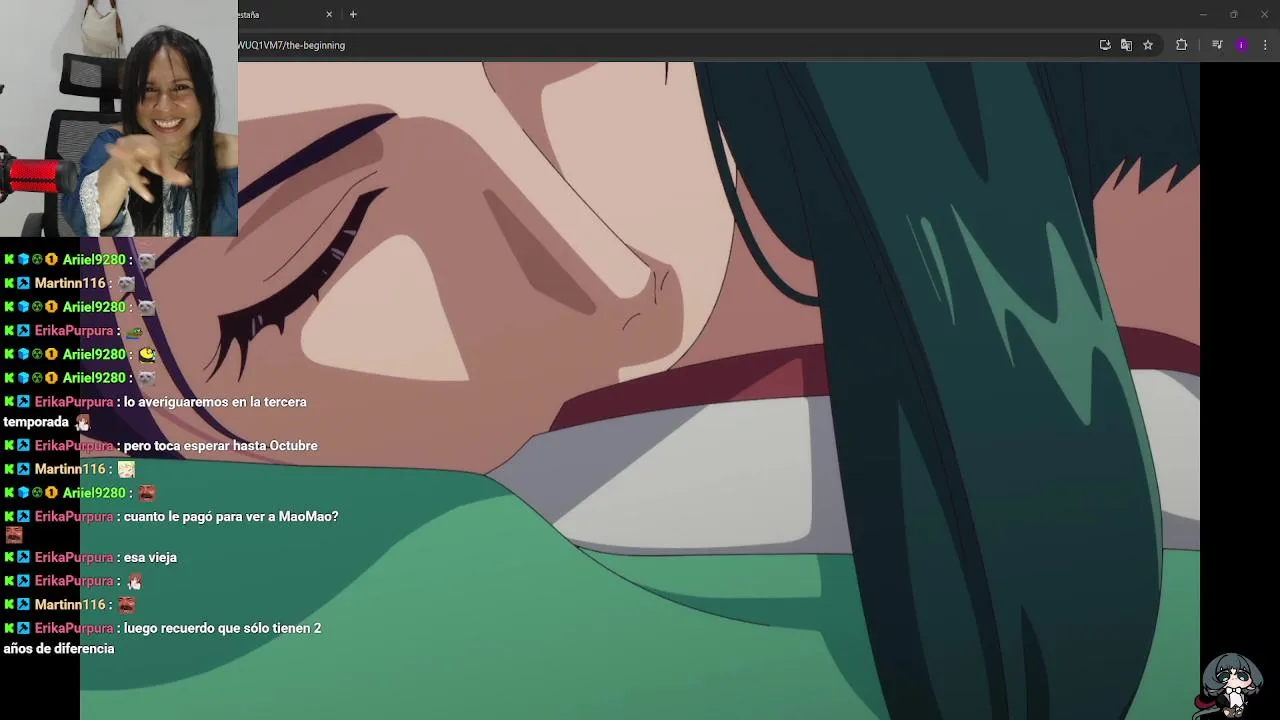Restore down the browser window

pyautogui.click(x=1233, y=14)
